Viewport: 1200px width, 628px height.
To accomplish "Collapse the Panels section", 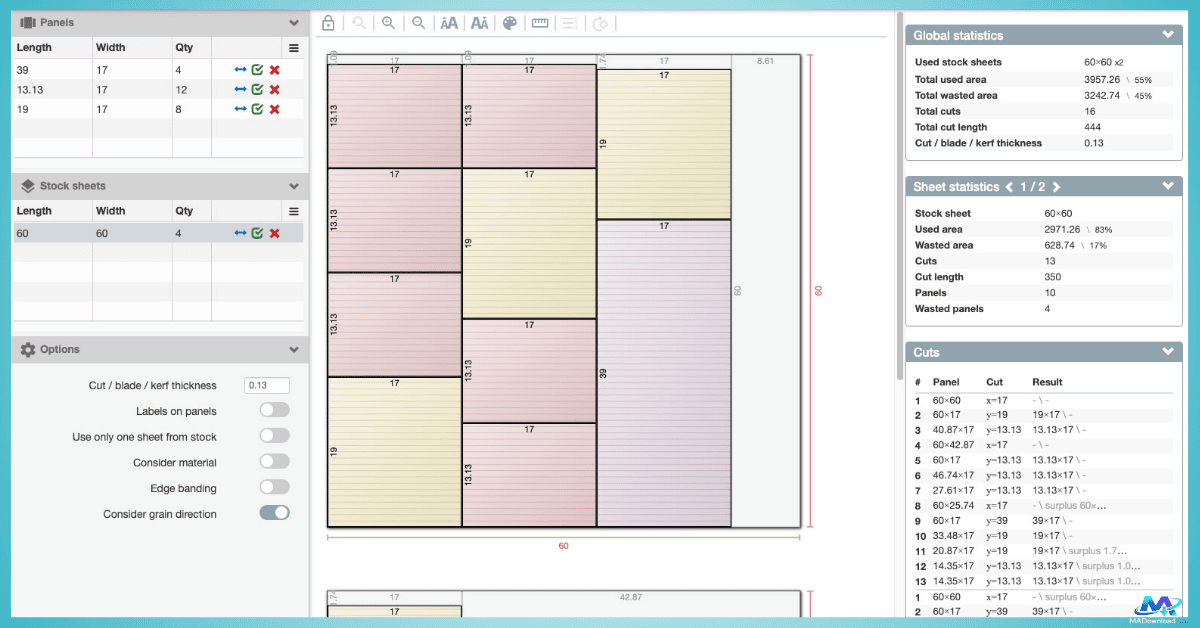I will [294, 22].
